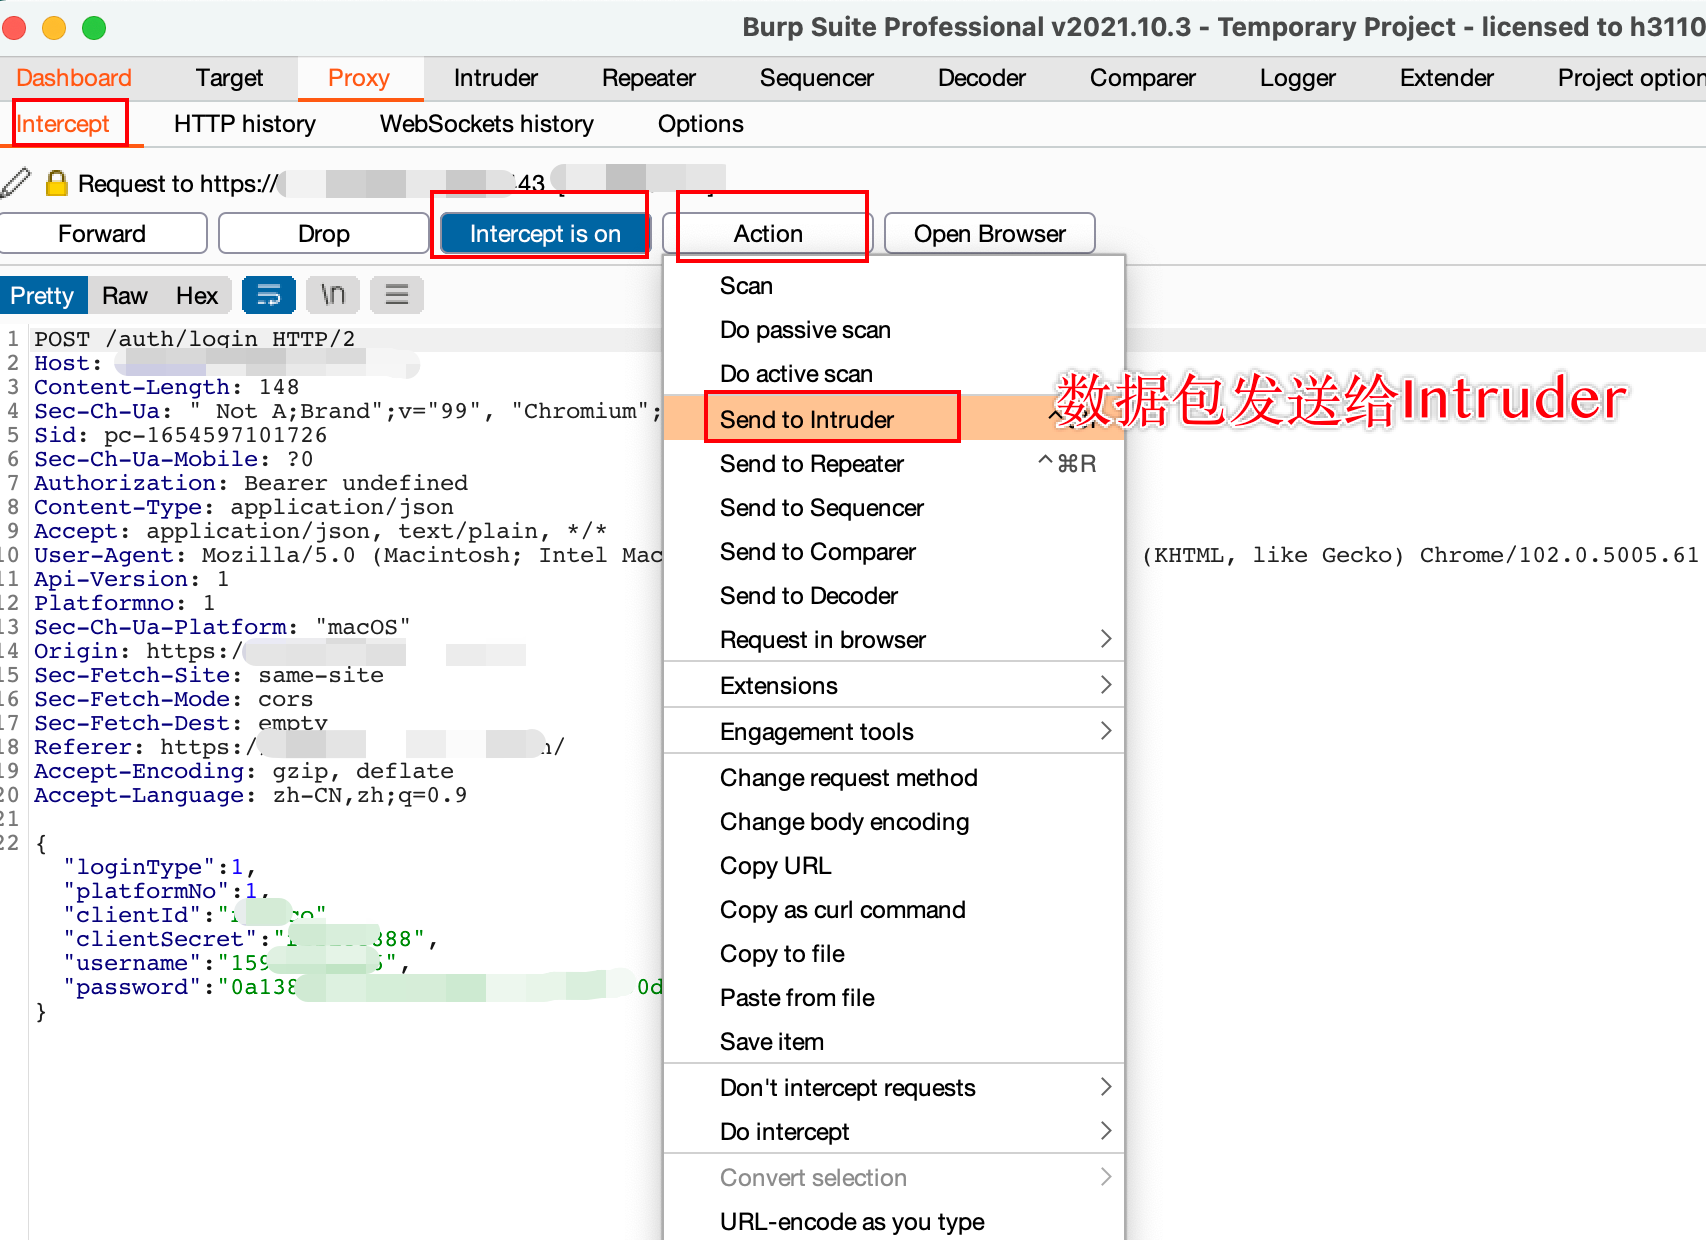
Task: Toggle show non-printable characters (\n) icon
Action: (333, 295)
